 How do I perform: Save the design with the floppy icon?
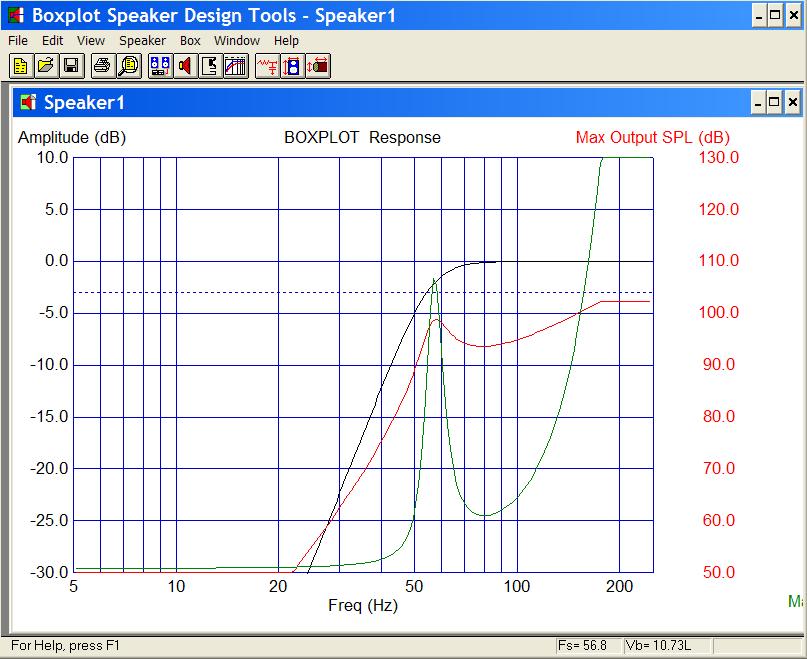72,66
